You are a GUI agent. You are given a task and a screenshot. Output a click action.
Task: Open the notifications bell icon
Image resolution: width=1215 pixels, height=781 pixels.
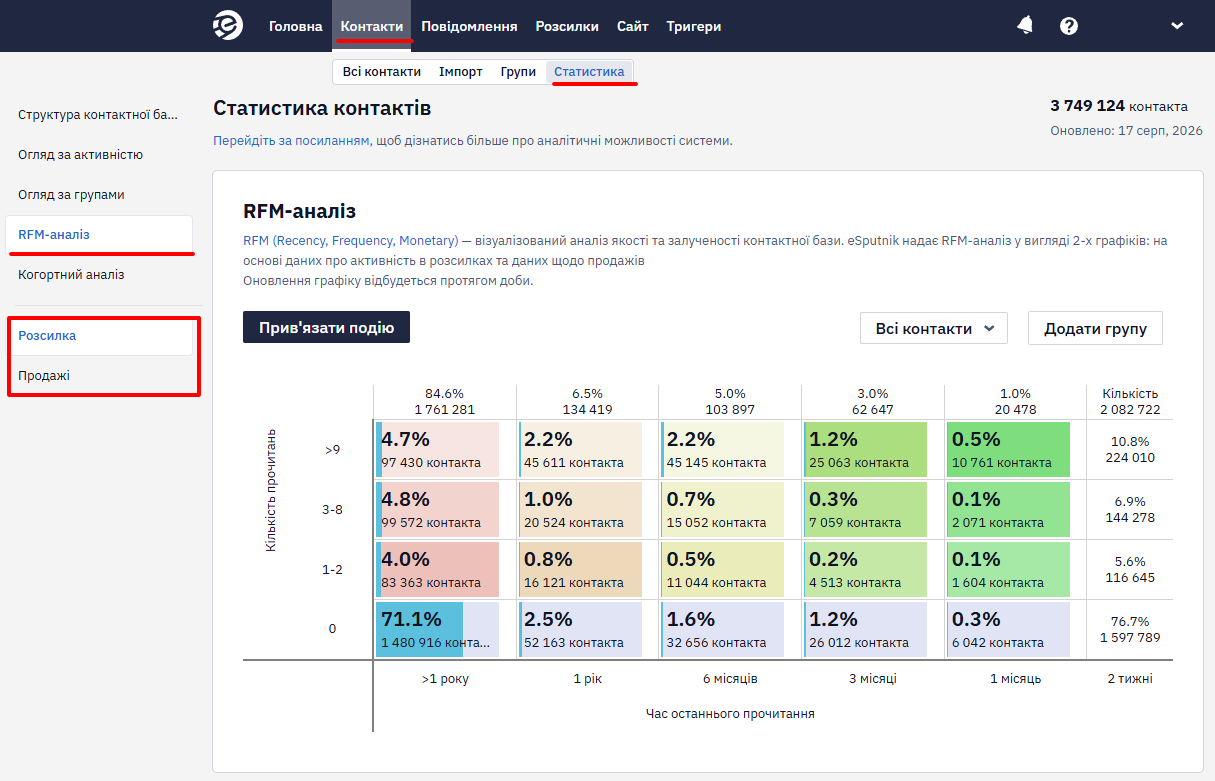point(1025,26)
